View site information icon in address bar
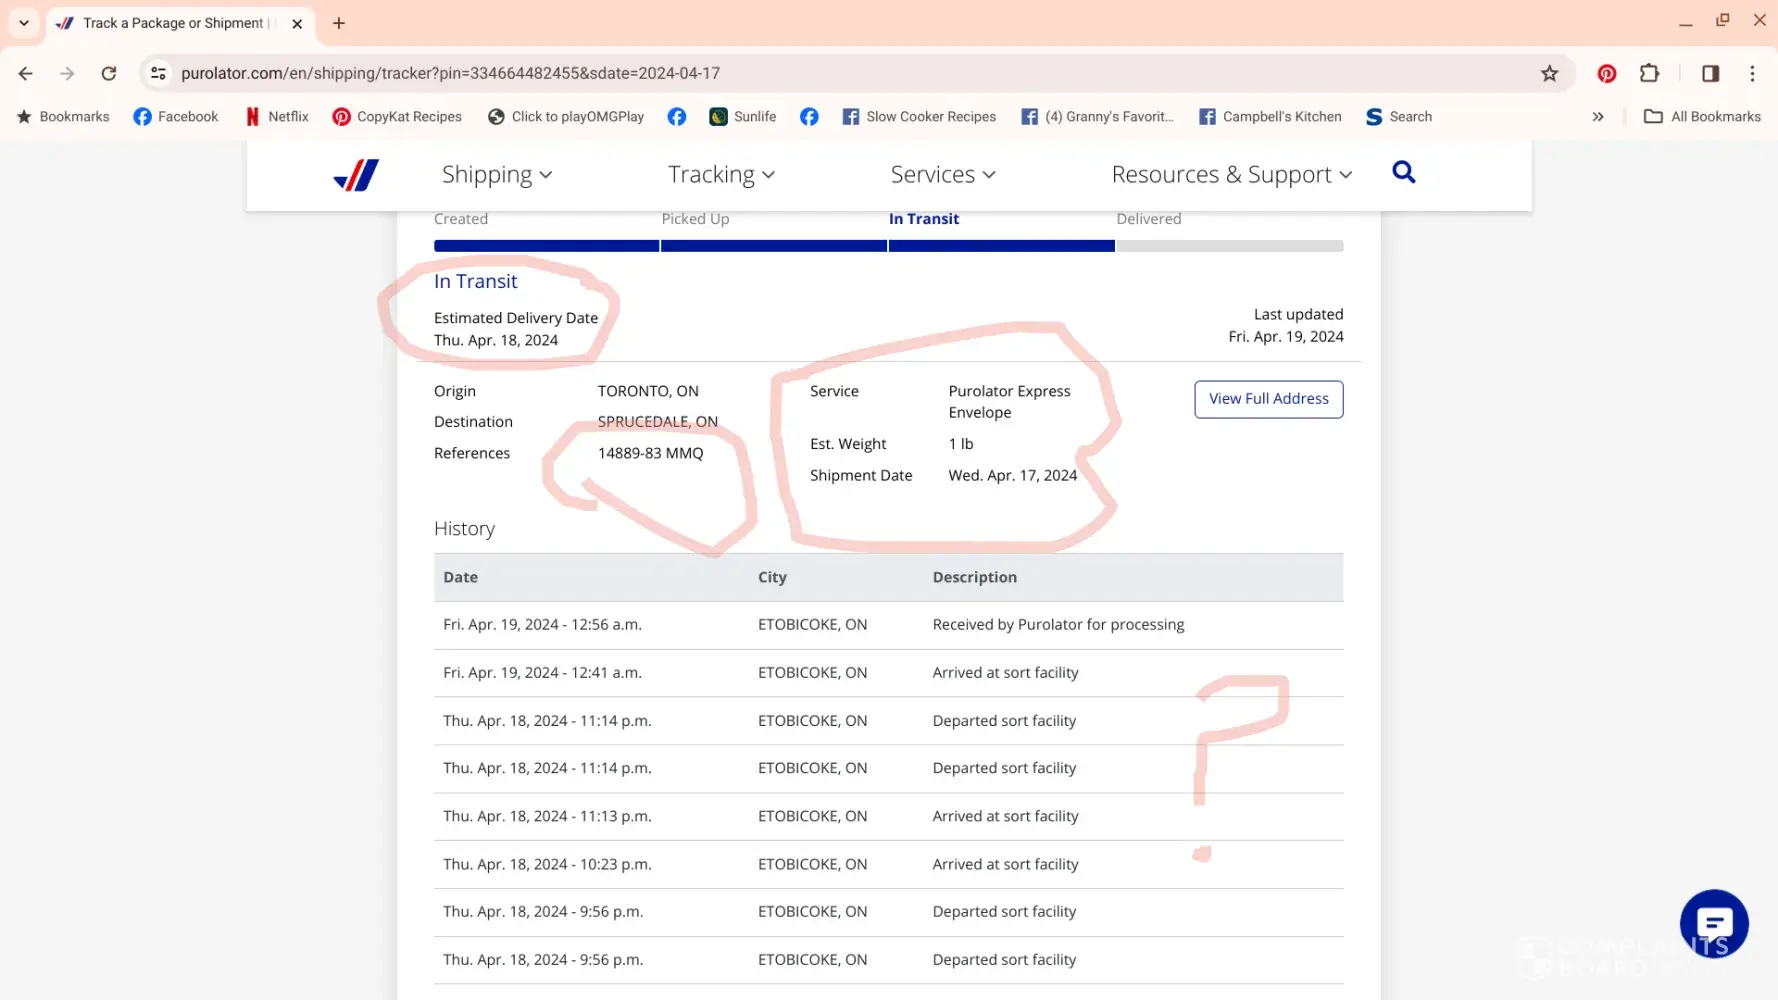 tap(158, 73)
